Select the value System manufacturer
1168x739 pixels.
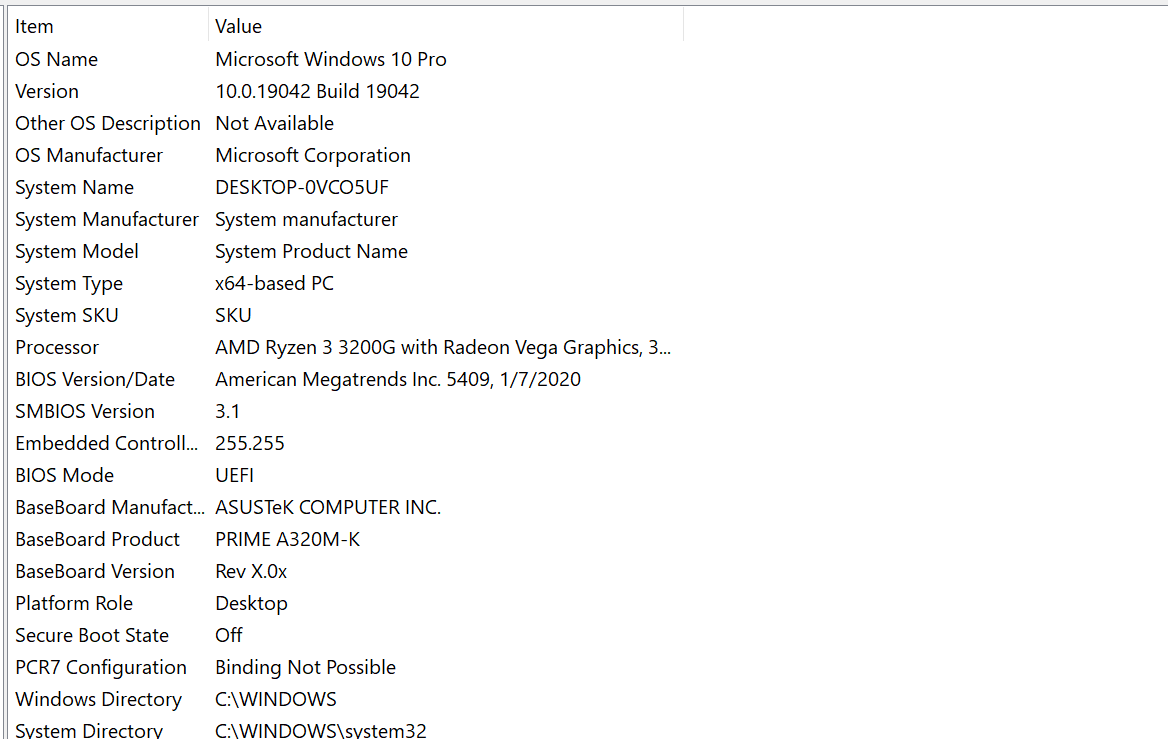(x=306, y=220)
